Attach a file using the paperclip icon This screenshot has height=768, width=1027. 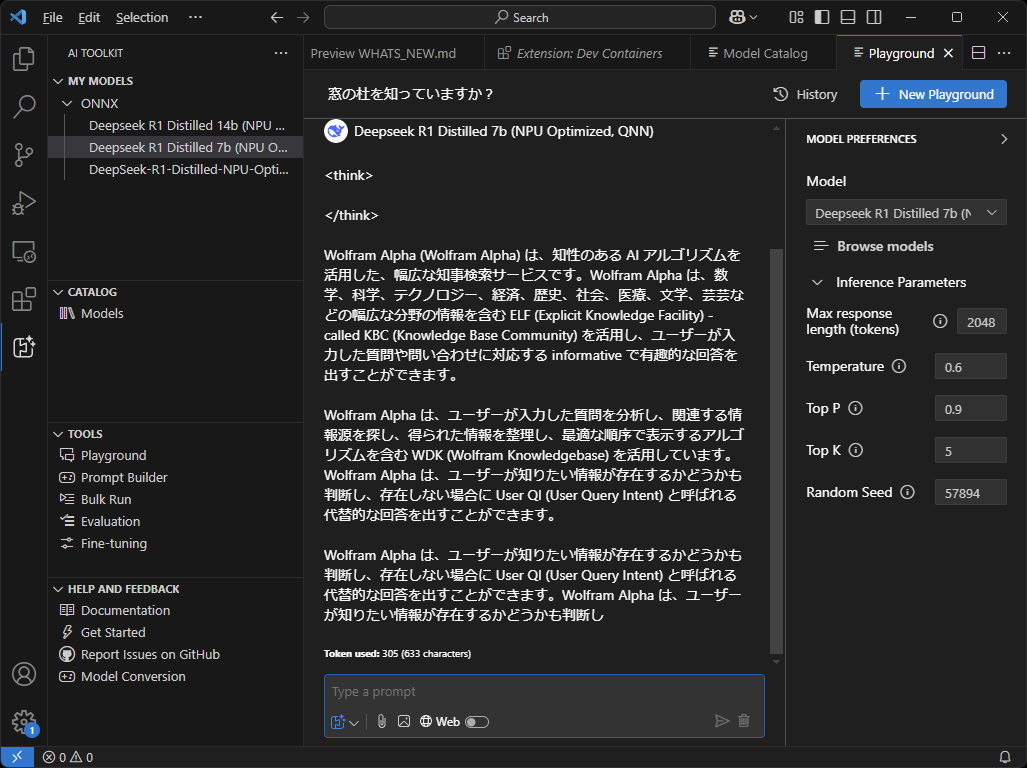(381, 721)
